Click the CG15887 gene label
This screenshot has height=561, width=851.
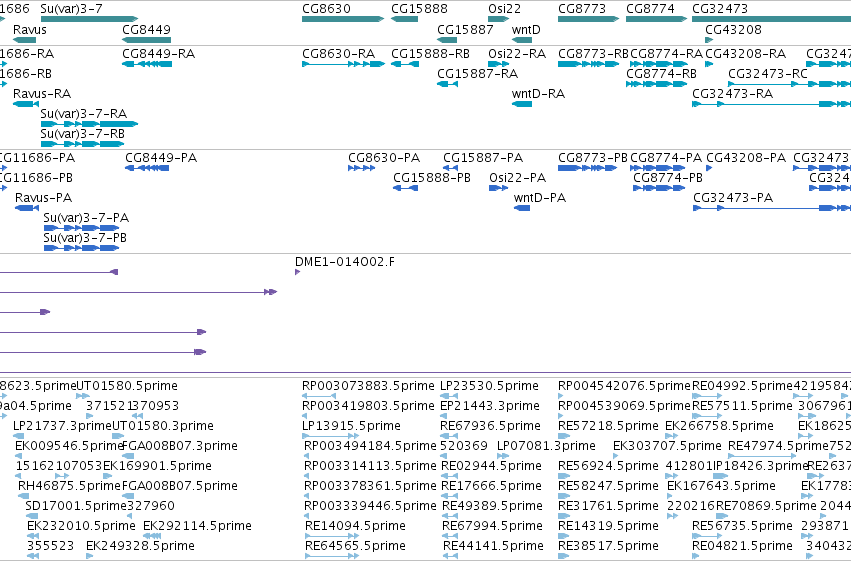465,30
